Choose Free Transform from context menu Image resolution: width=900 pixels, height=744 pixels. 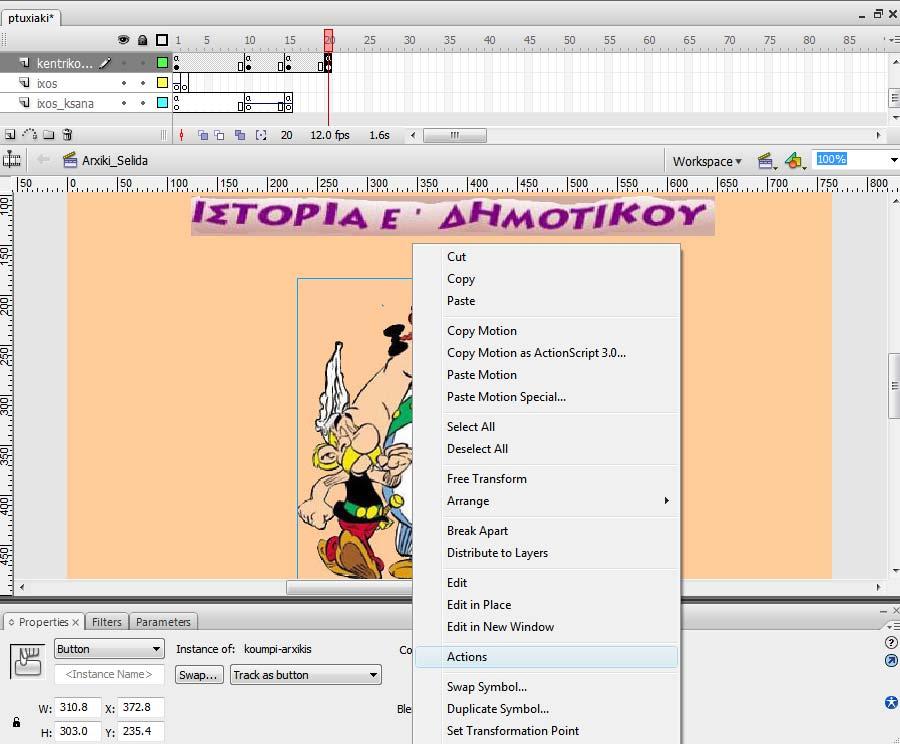click(545, 479)
